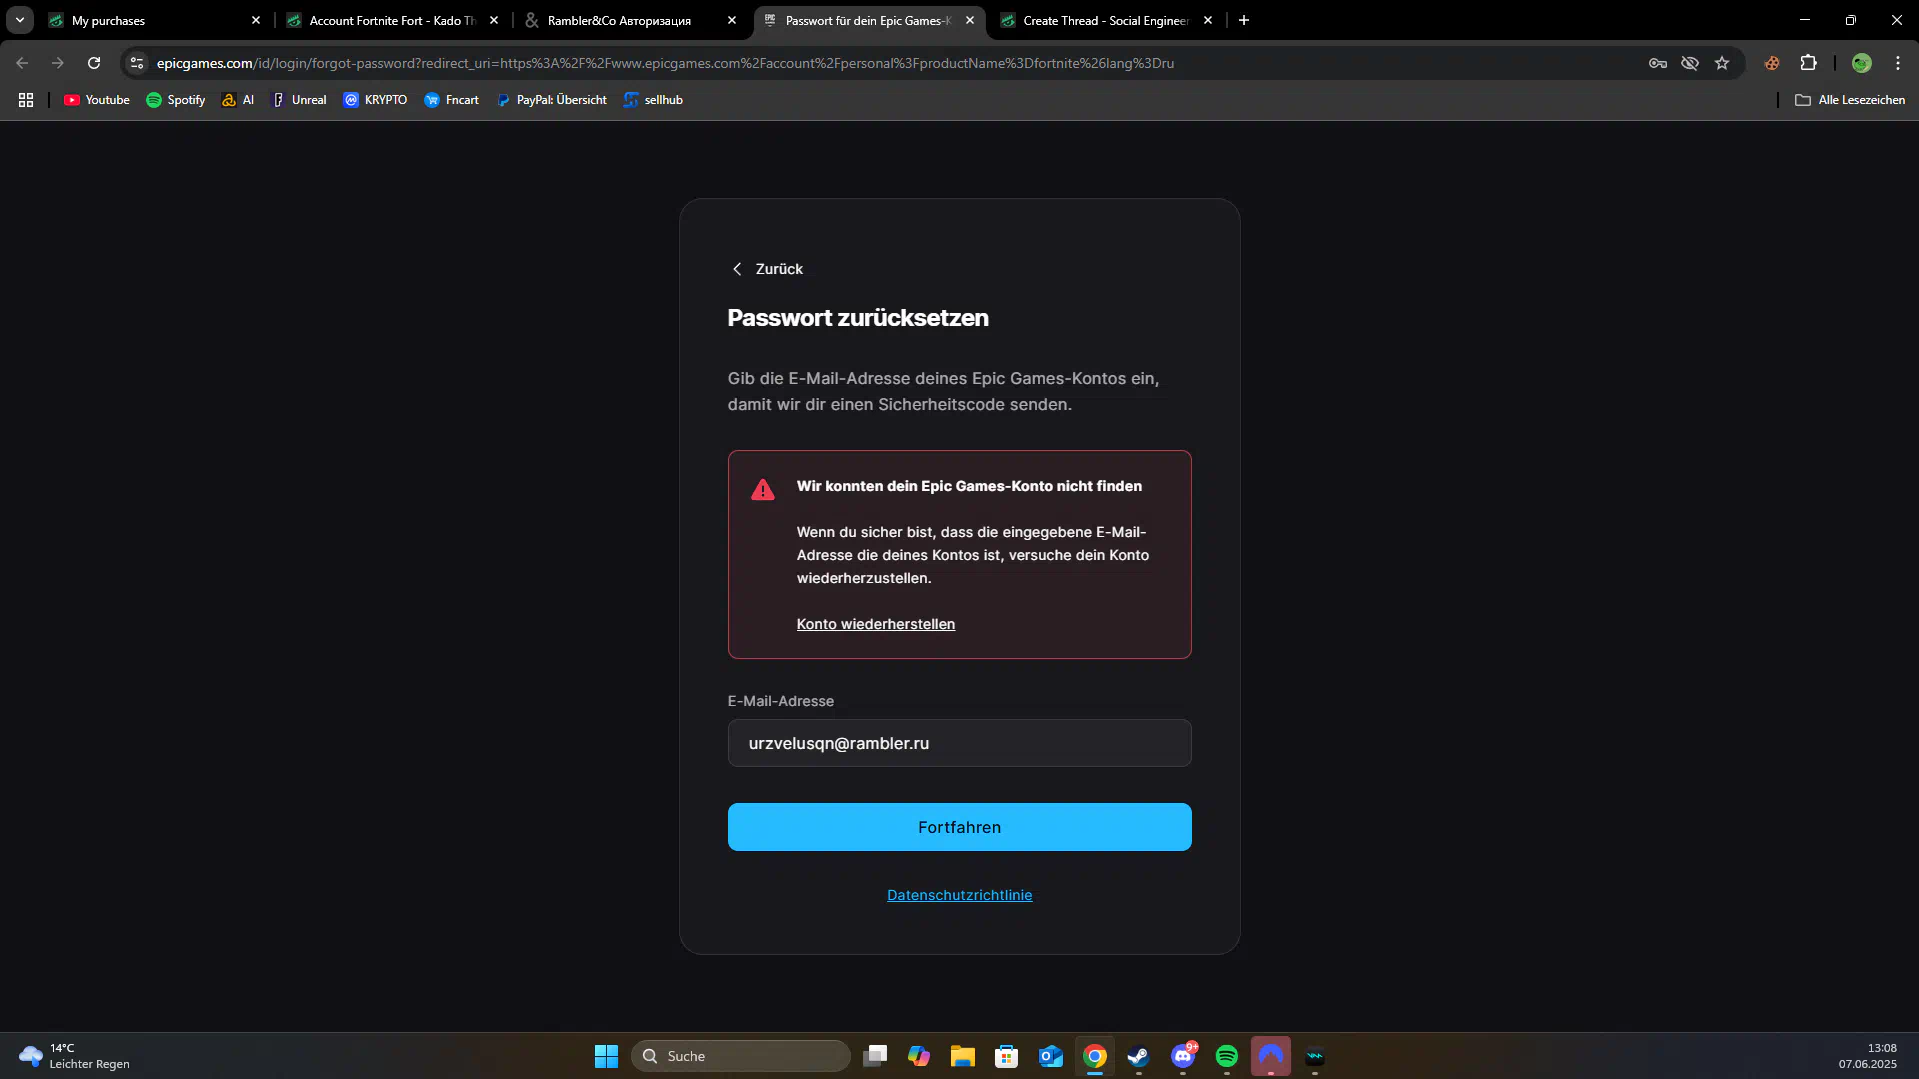
Task: Click the browser back arrow
Action: click(22, 63)
